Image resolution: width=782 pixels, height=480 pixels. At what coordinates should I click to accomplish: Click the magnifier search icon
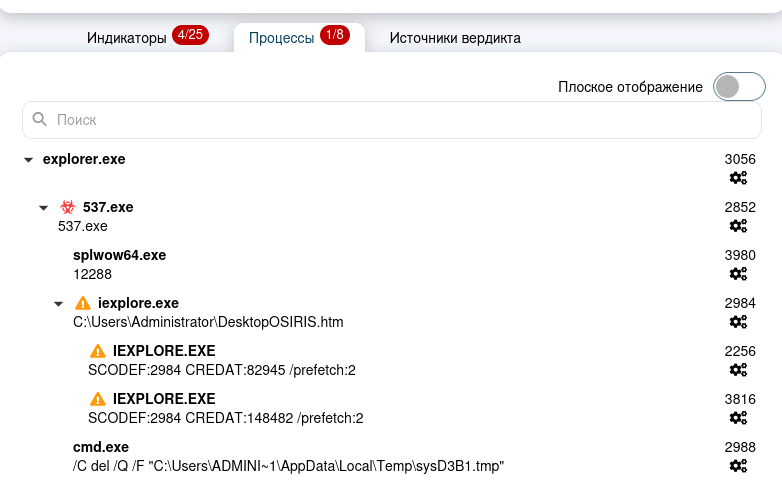(40, 120)
